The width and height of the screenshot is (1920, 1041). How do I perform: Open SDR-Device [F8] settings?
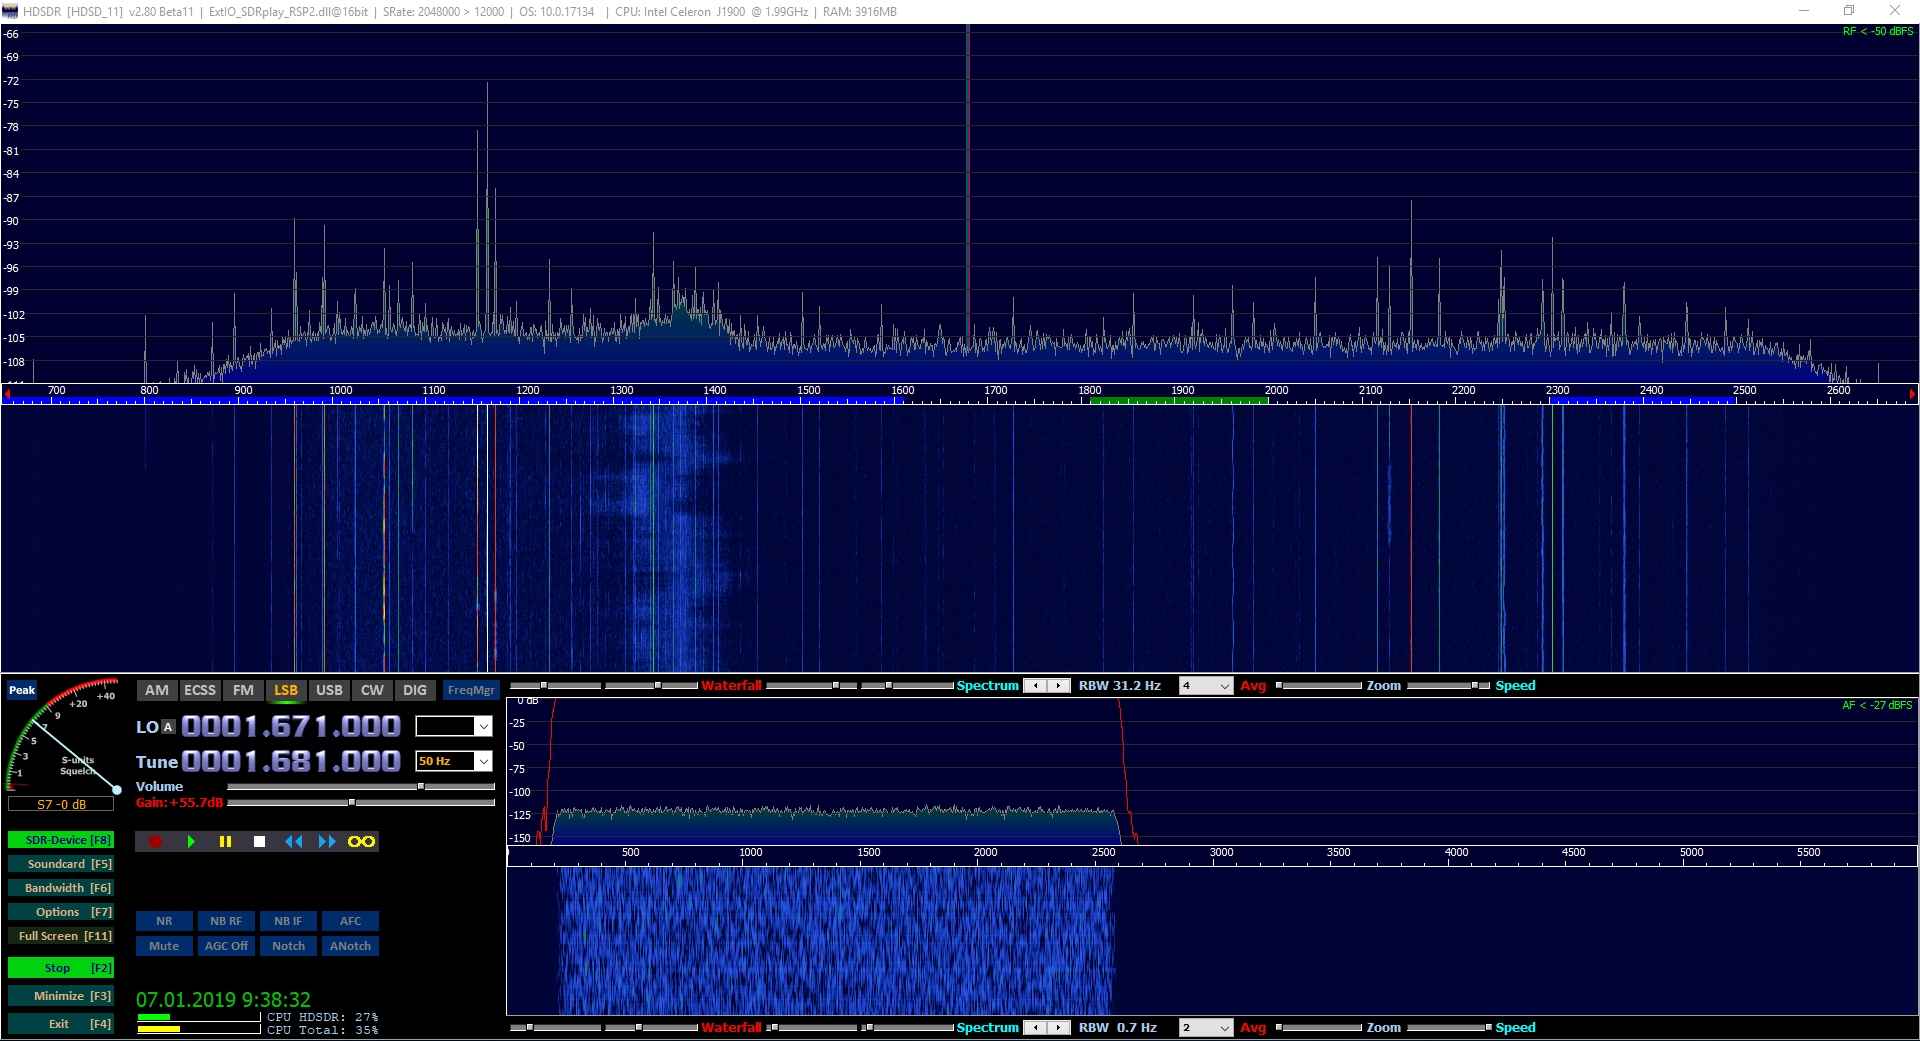point(61,840)
